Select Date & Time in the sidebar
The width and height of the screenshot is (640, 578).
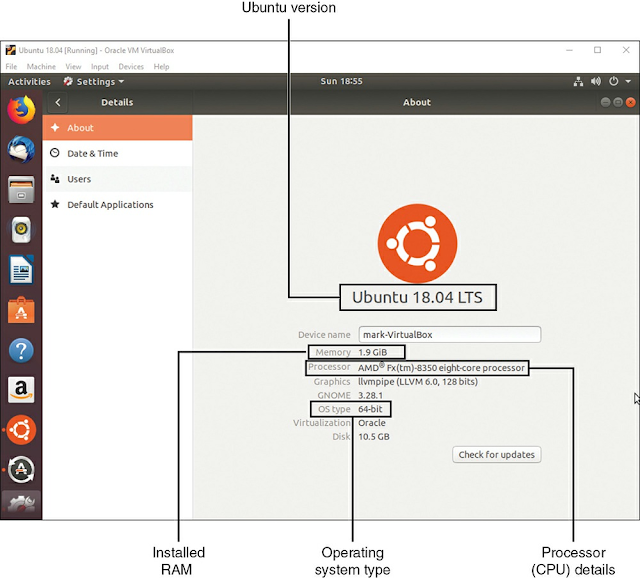tap(118, 153)
